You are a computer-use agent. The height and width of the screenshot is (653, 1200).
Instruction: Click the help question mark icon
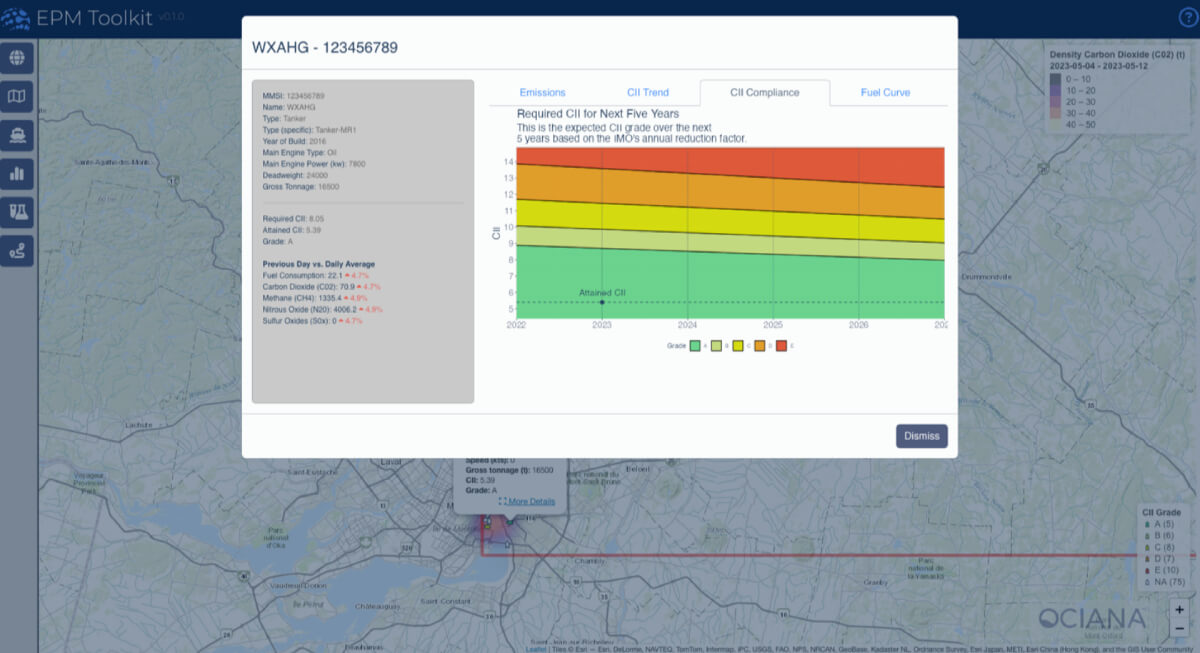click(1188, 17)
